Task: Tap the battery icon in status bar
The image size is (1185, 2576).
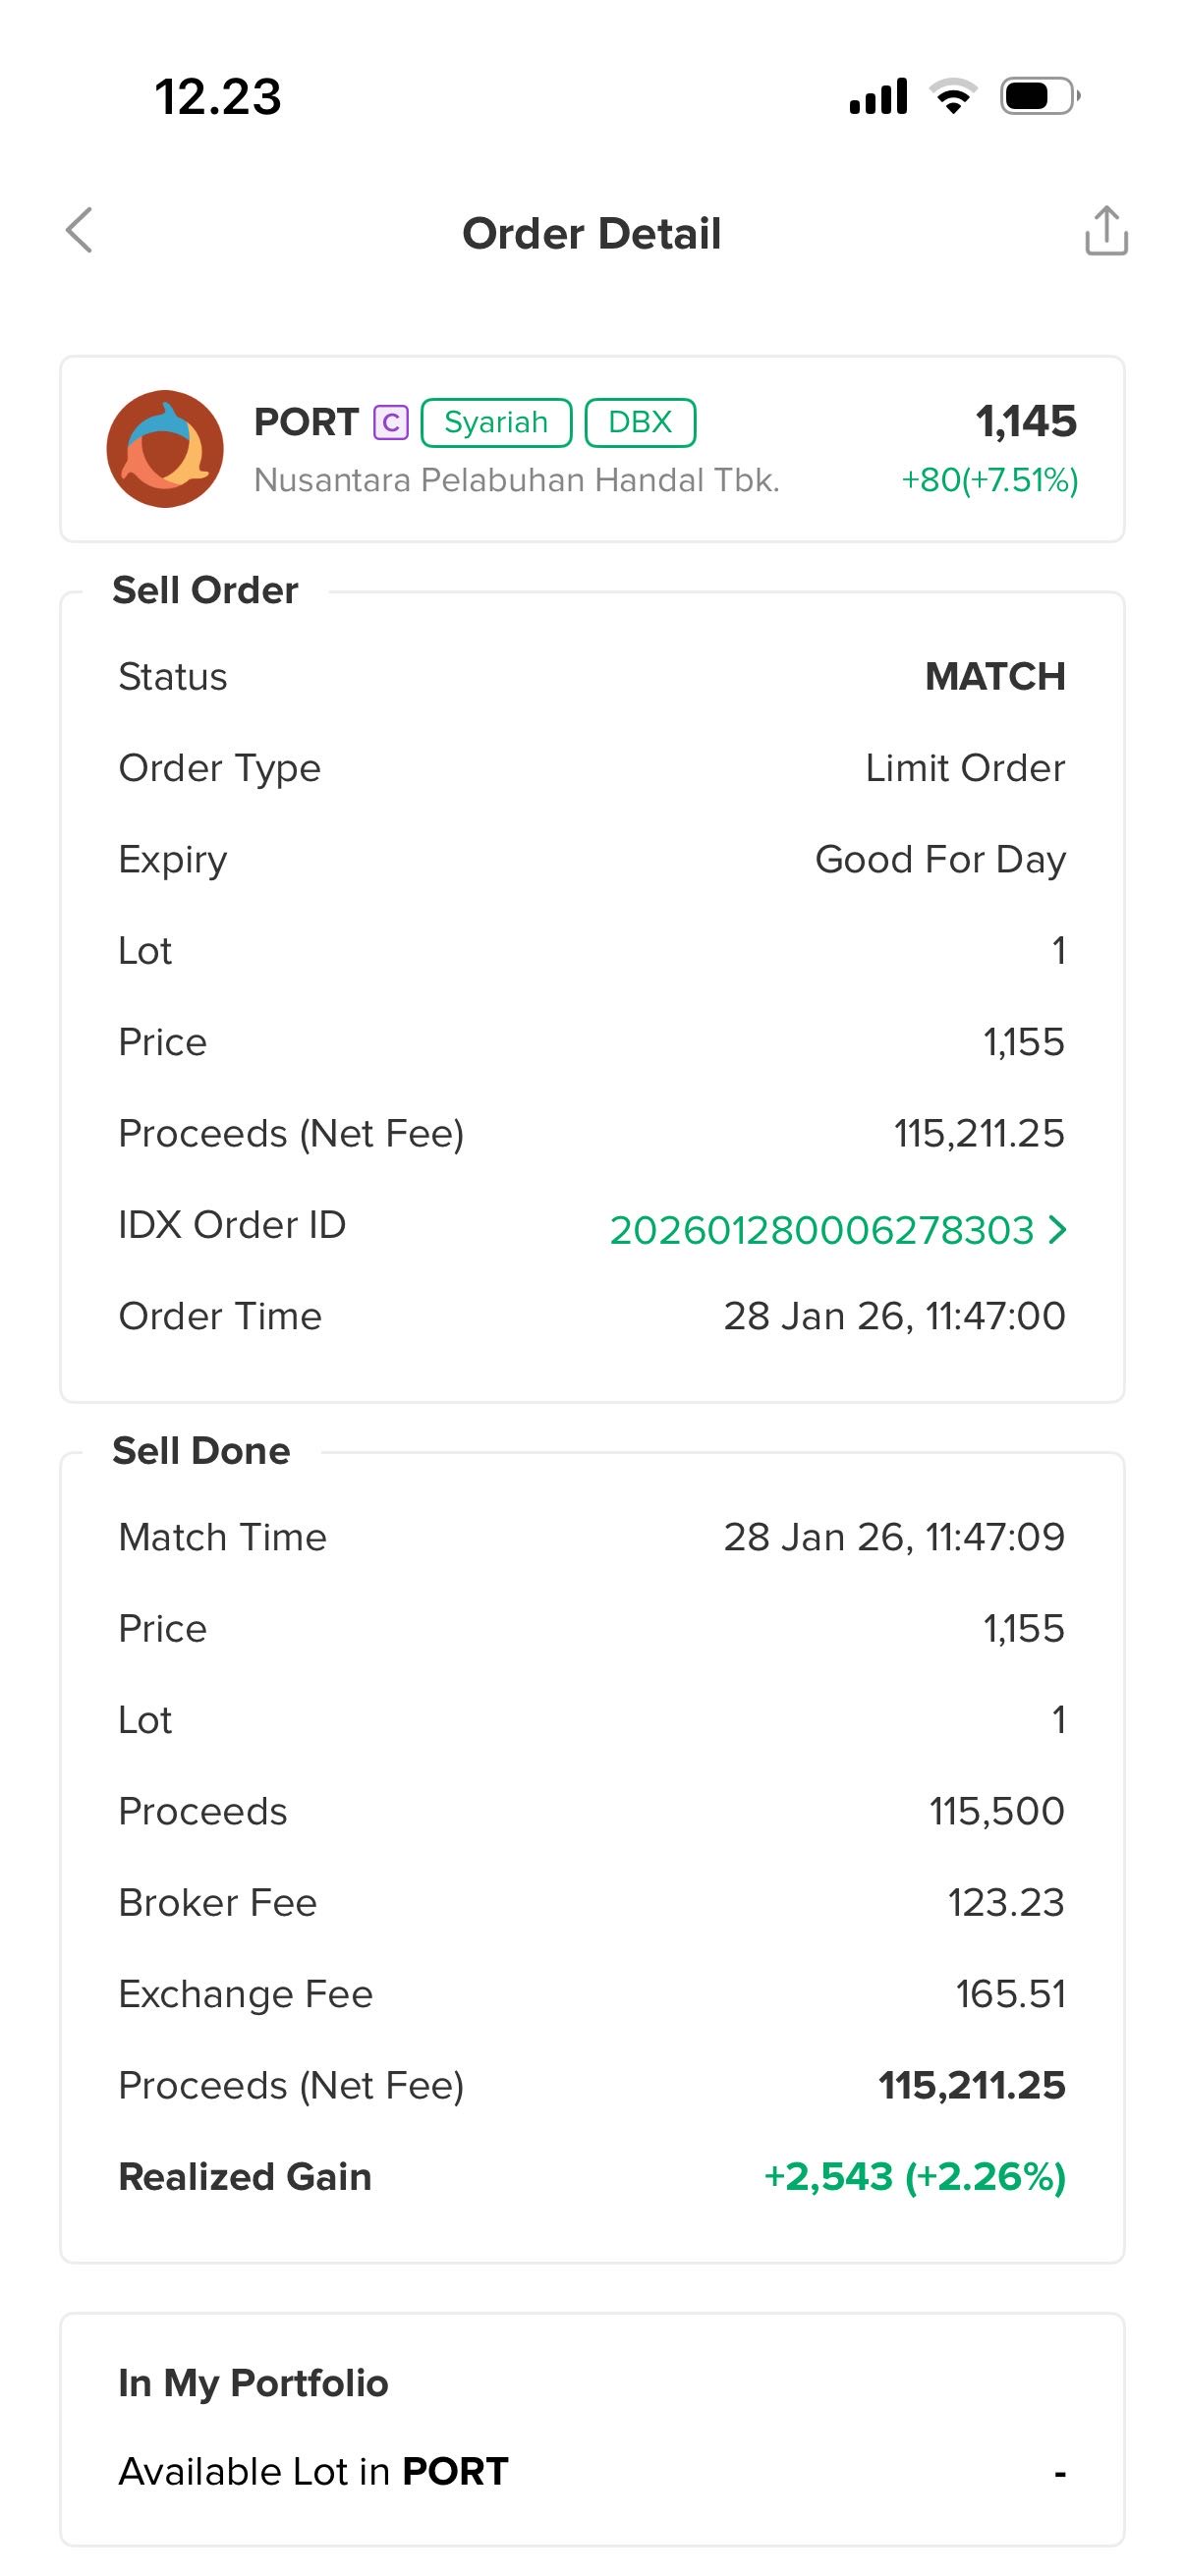Action: [x=1039, y=96]
